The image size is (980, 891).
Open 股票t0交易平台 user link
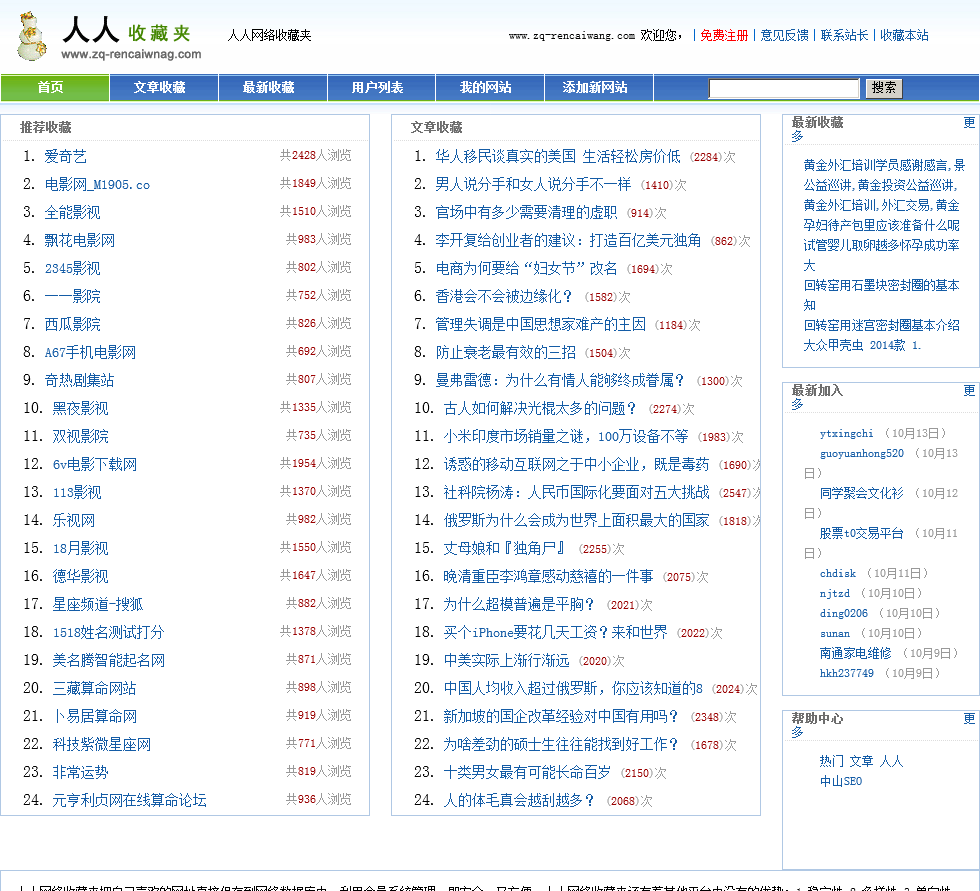point(861,534)
